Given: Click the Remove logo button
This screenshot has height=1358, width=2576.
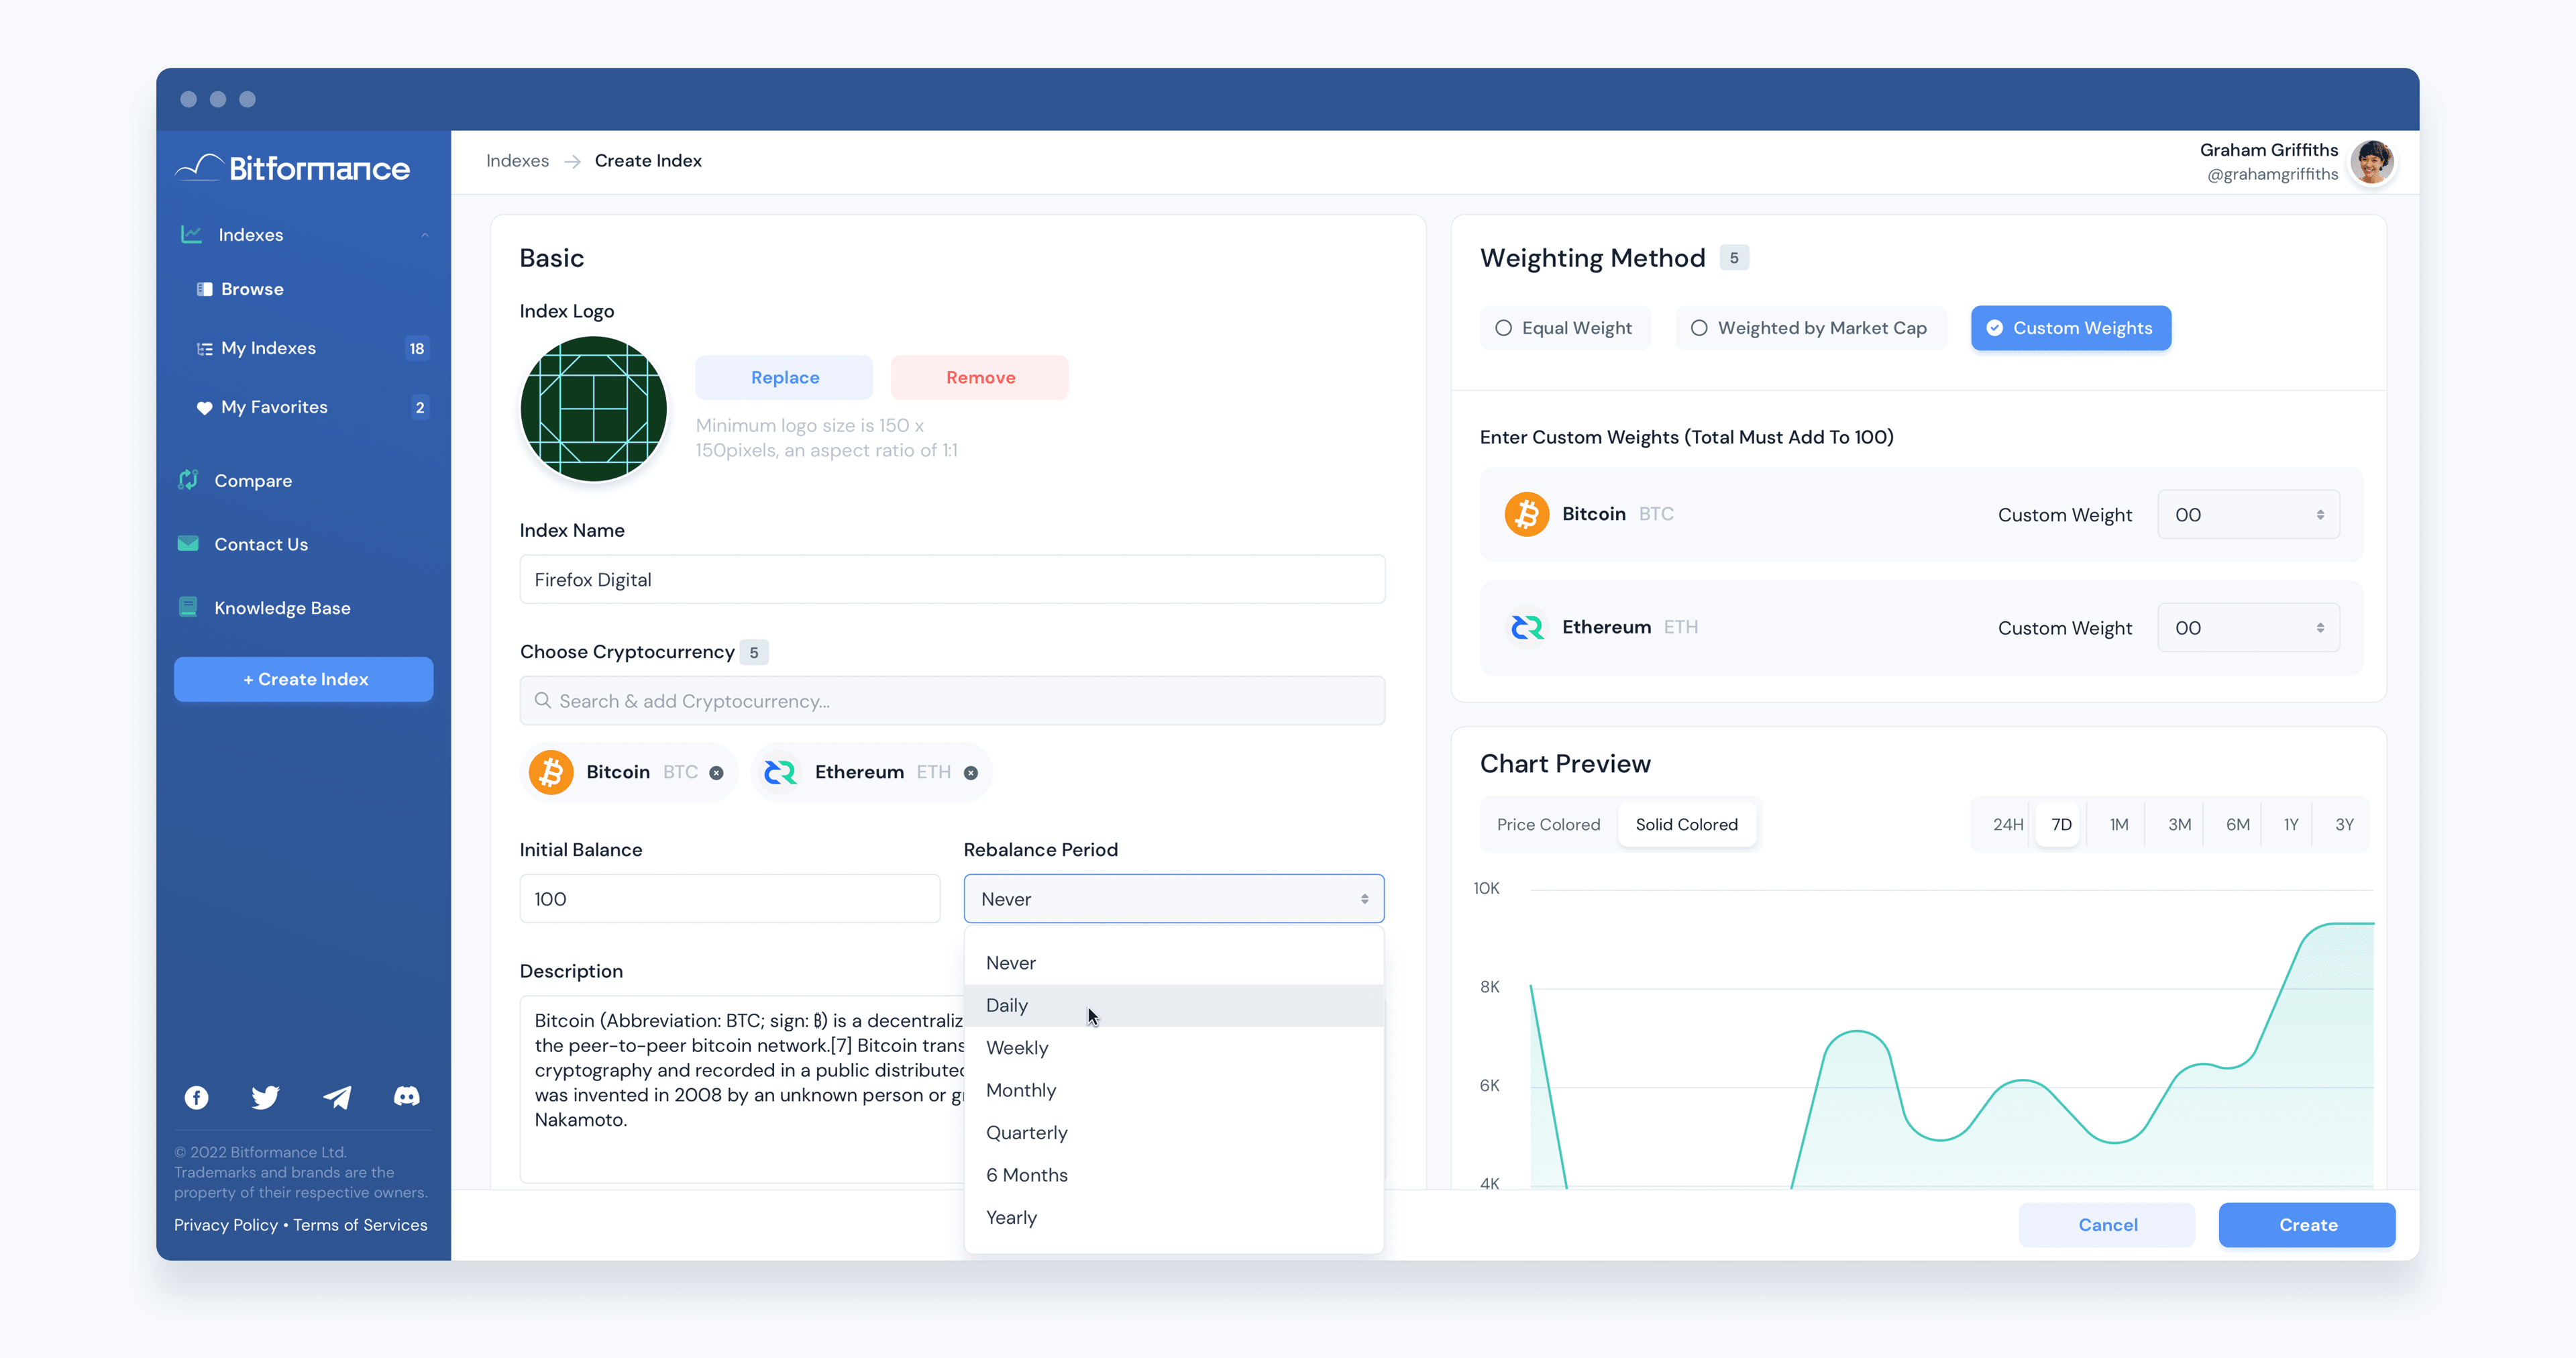Looking at the screenshot, I should [980, 377].
